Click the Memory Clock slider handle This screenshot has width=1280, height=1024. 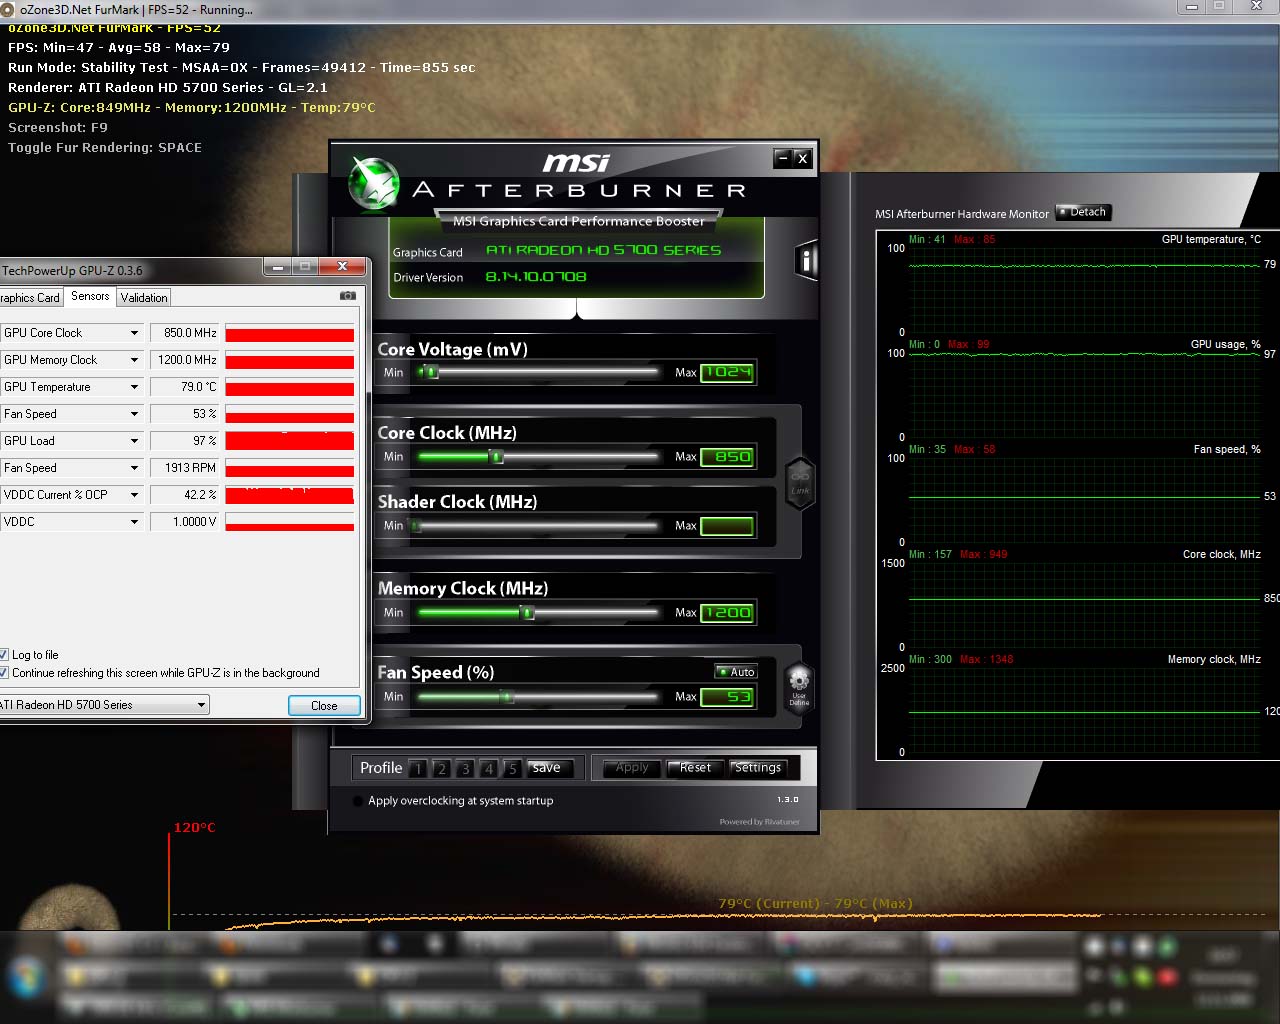coord(528,612)
